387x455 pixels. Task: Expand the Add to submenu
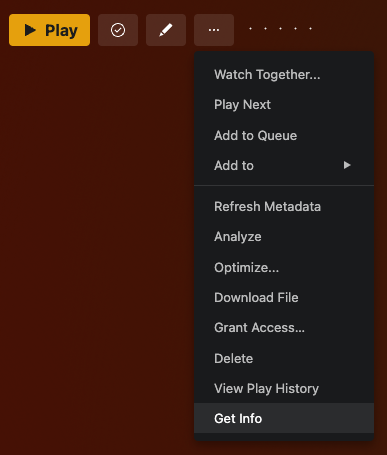(284, 165)
